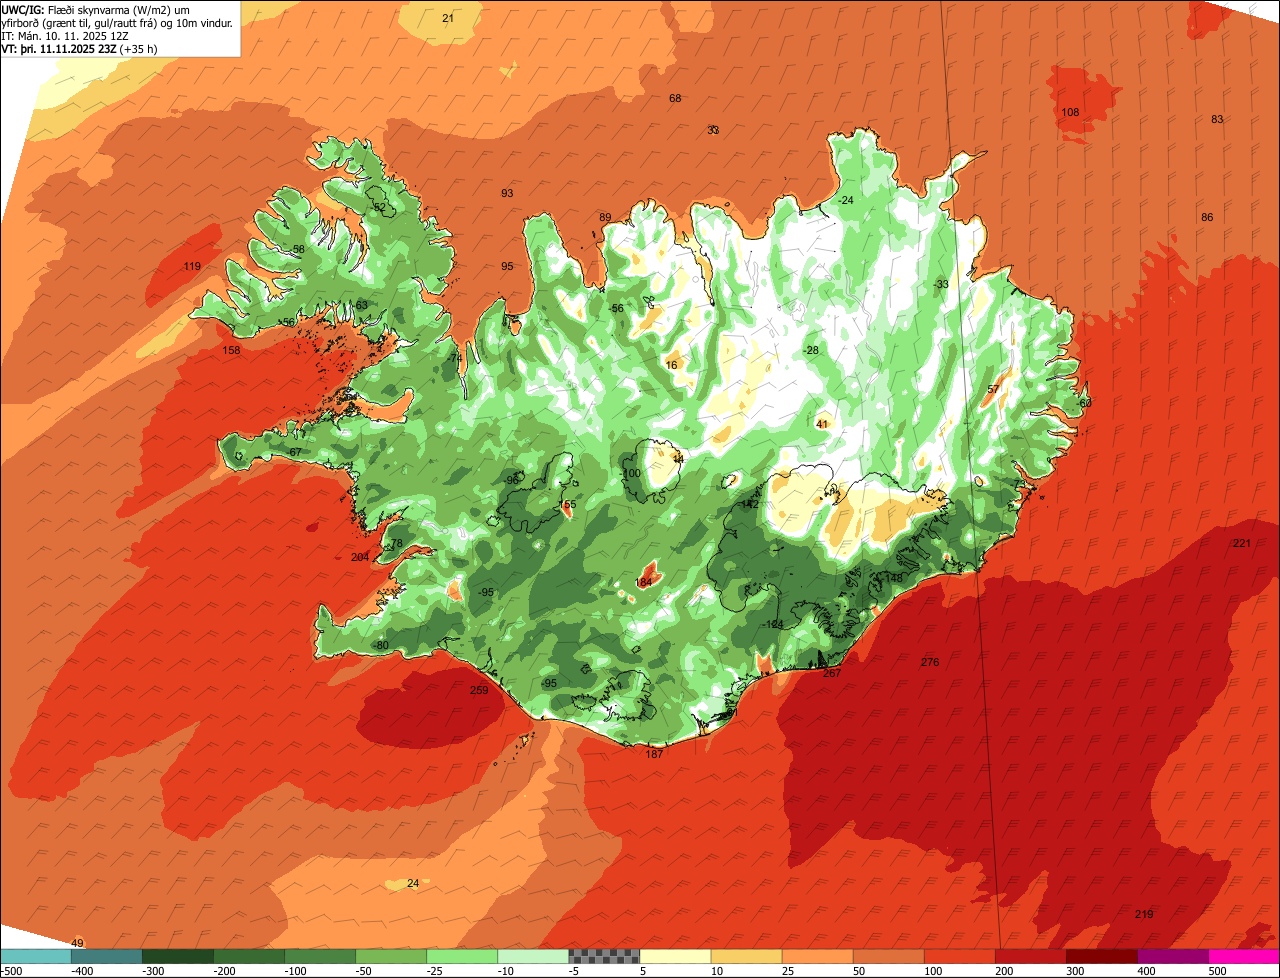Click the map value "187"
Screen dimensions: 1280x978
pos(654,753)
